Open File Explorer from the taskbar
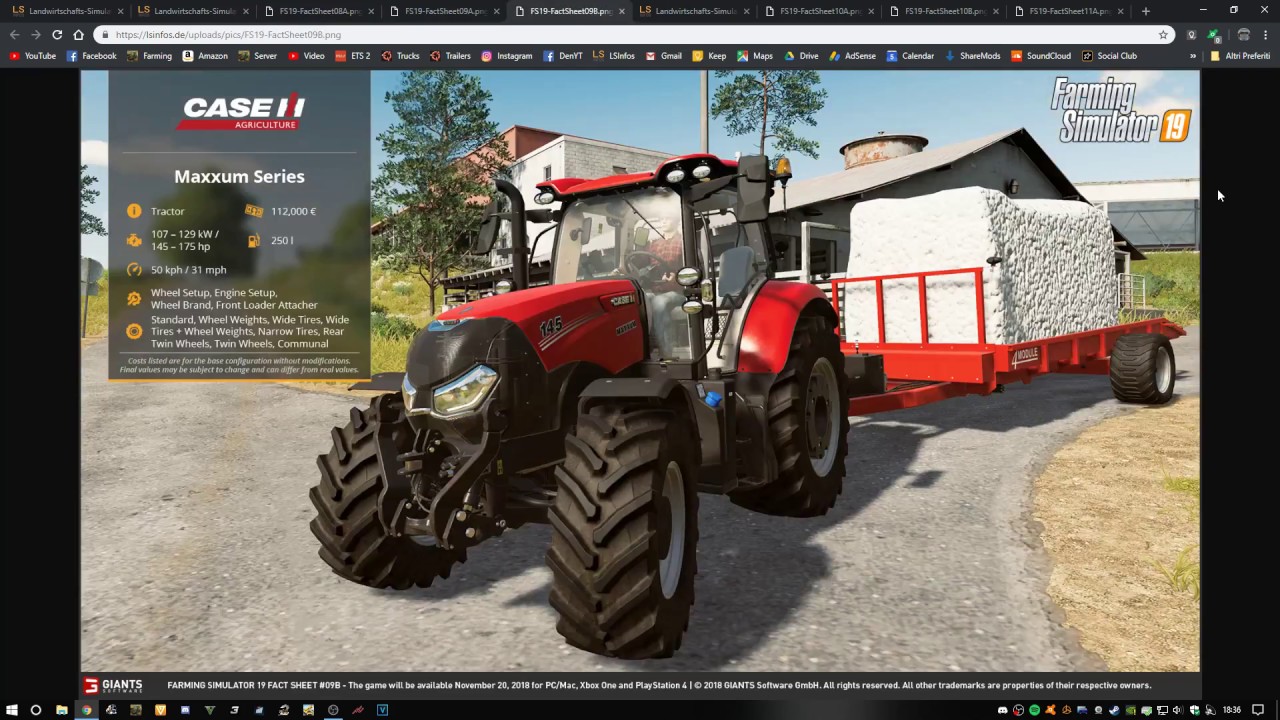 [61, 710]
